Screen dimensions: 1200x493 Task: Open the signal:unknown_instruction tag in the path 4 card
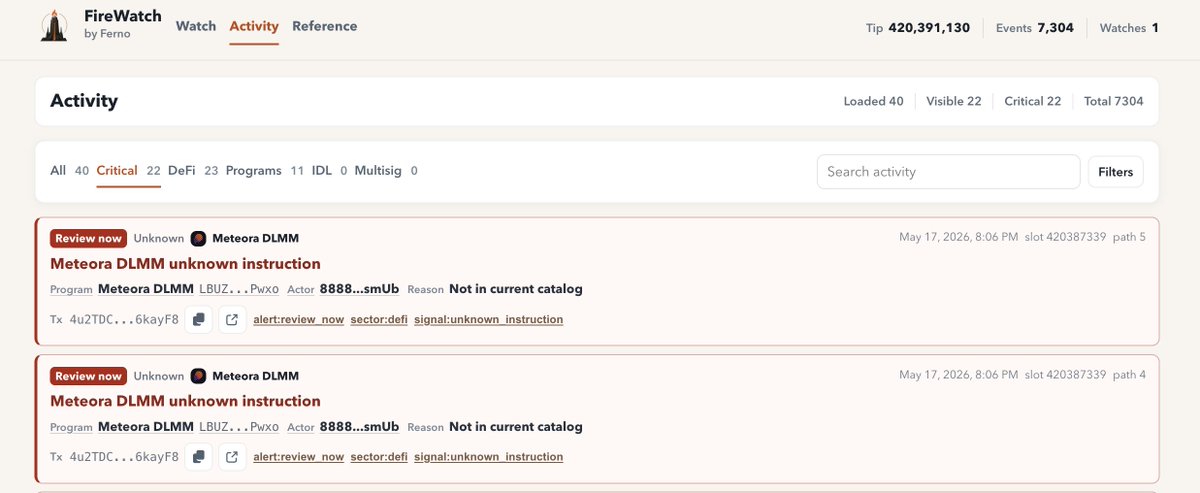489,457
